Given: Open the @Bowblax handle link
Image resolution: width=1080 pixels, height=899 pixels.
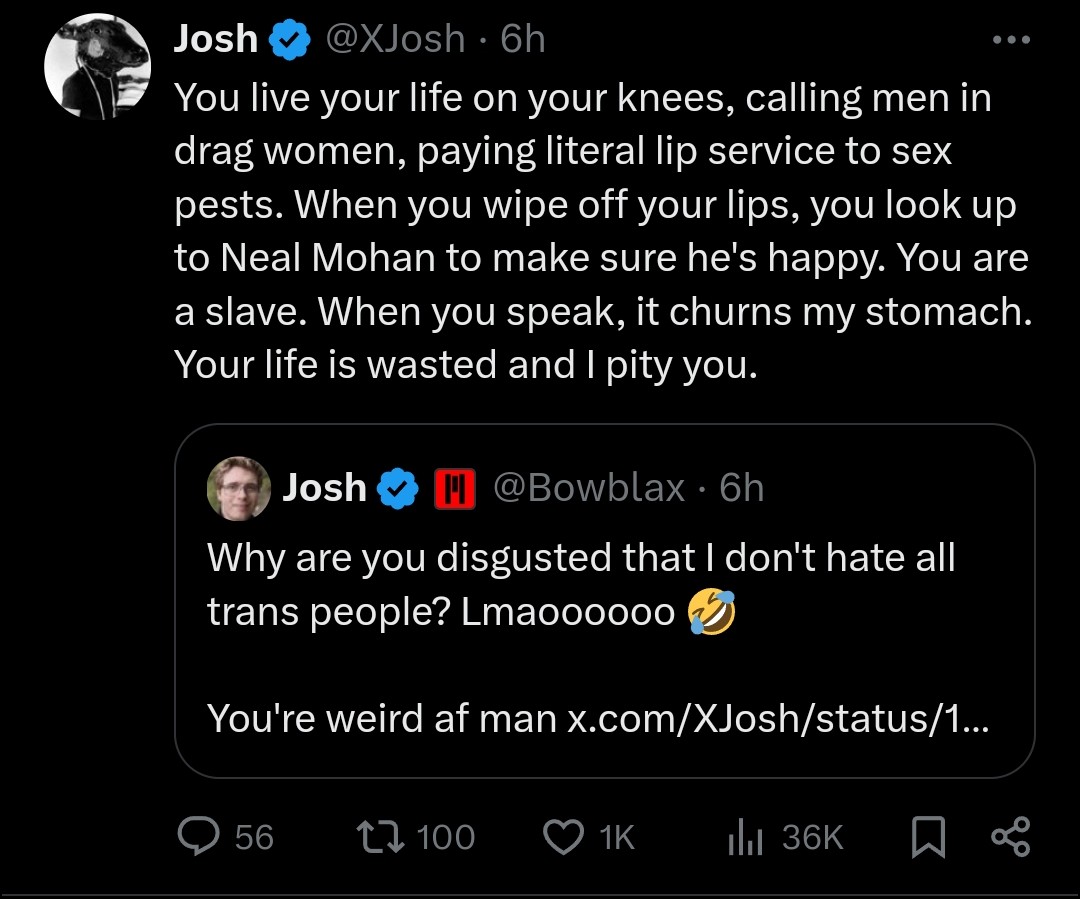Looking at the screenshot, I should pyautogui.click(x=590, y=488).
